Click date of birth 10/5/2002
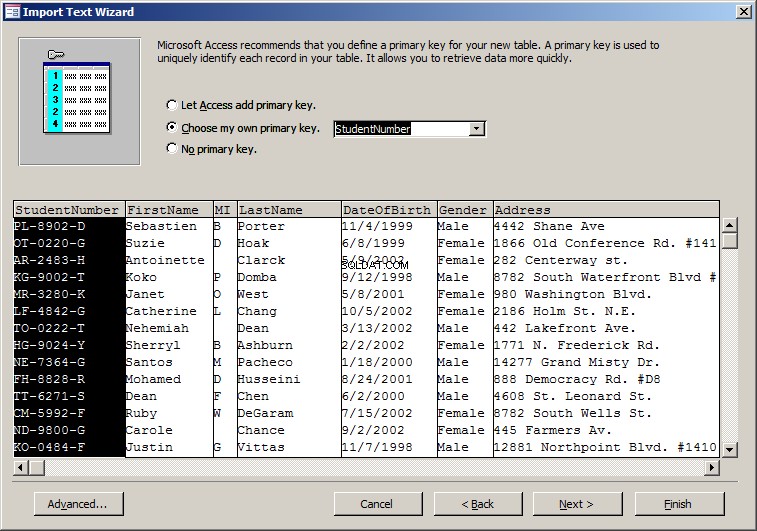The width and height of the screenshot is (757, 531). click(x=377, y=311)
